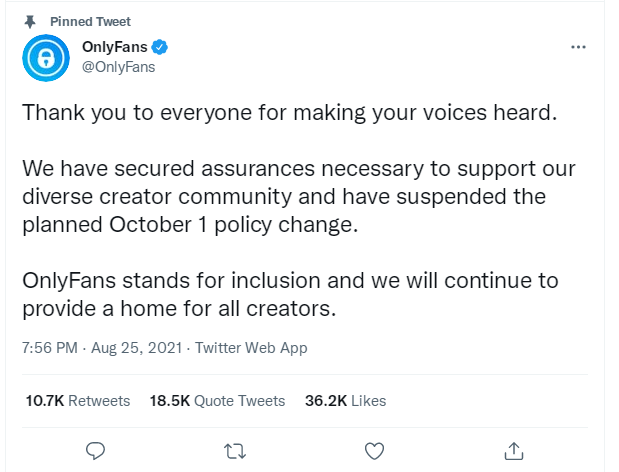View the 10.7K Retweets list
This screenshot has width=619, height=472.
point(77,400)
